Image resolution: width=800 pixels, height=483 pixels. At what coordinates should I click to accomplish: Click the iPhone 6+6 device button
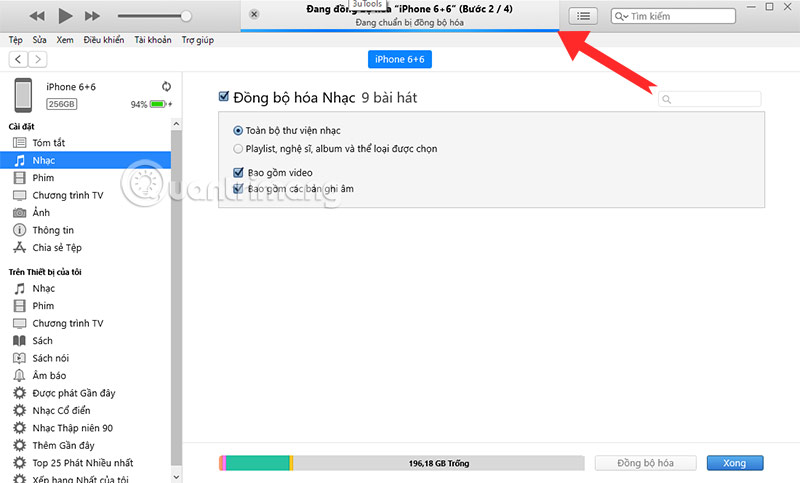coord(399,59)
